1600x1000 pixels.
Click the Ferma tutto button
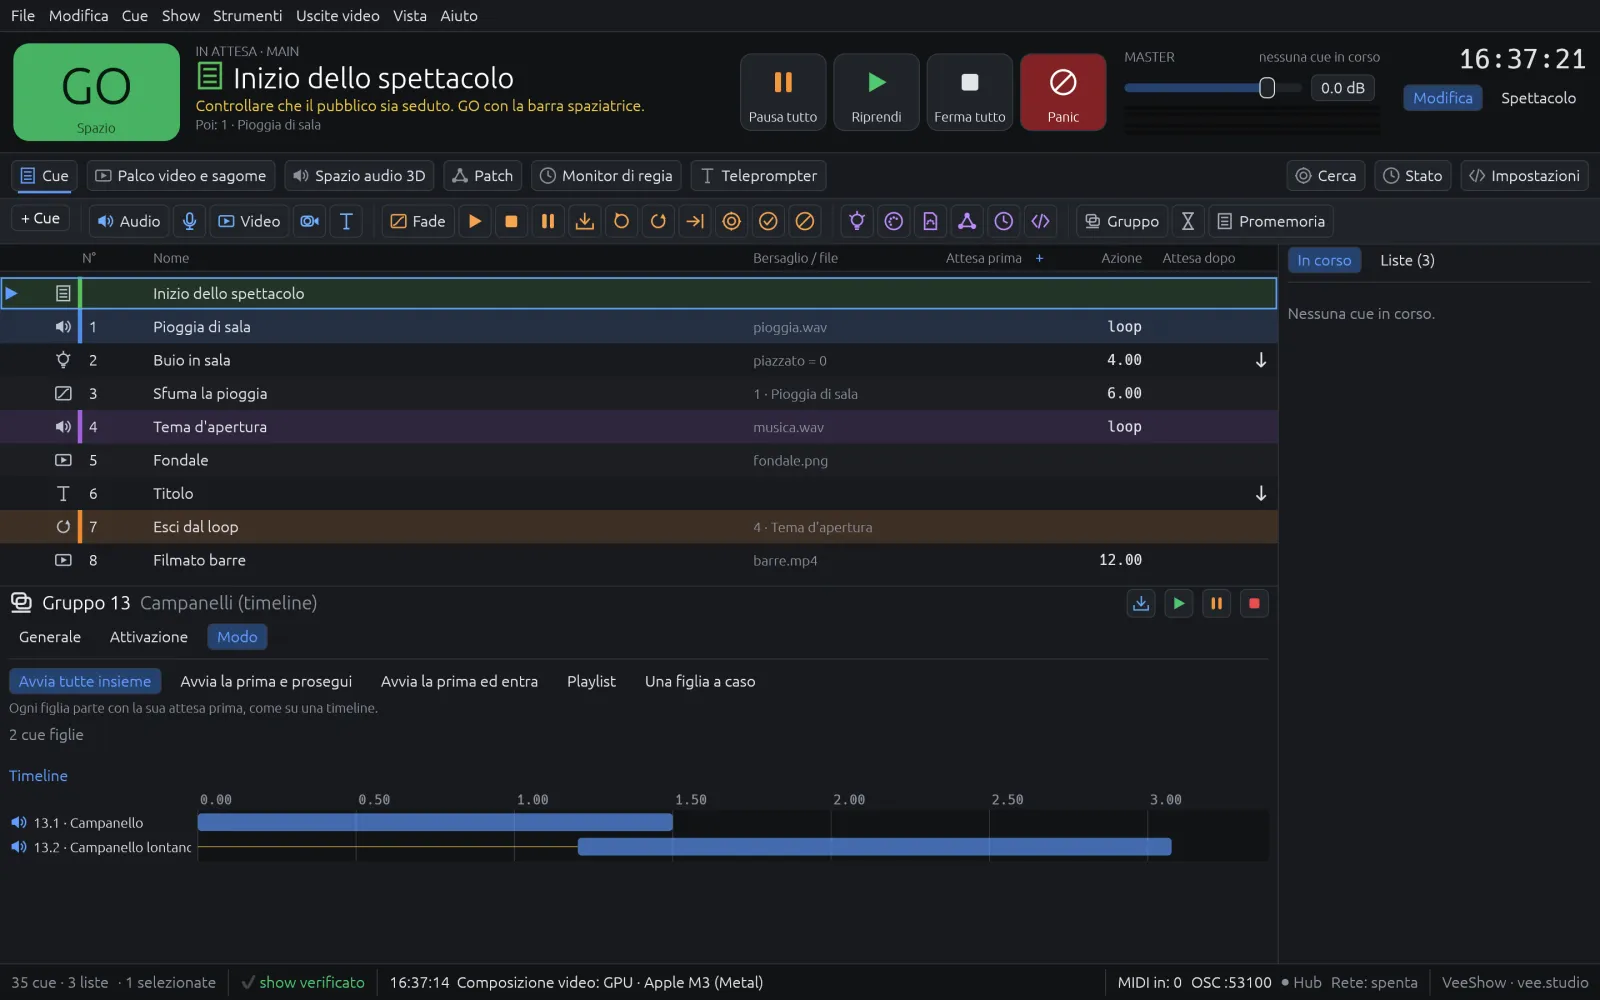(x=969, y=92)
